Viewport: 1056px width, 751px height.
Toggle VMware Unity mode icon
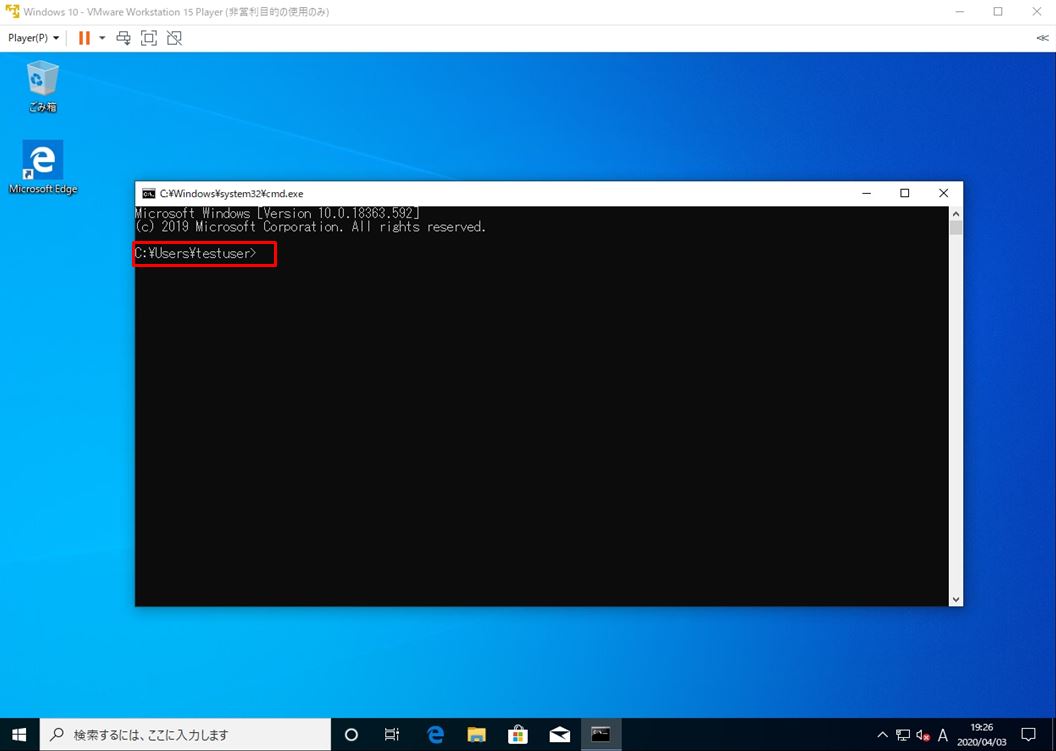coord(174,38)
